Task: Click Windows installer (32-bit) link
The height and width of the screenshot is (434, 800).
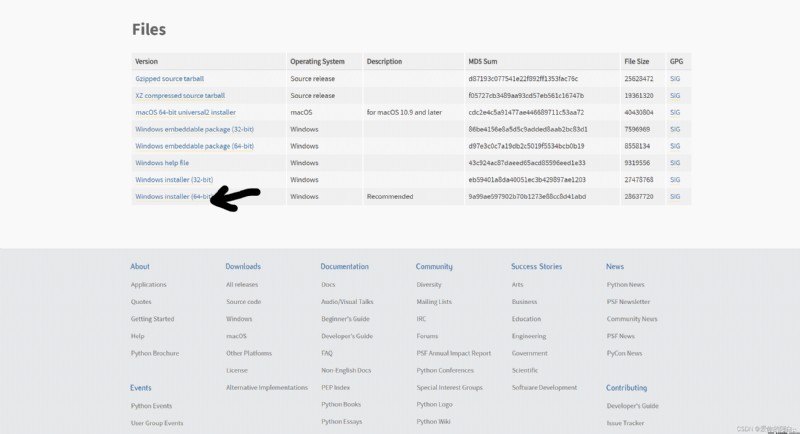Action: click(174, 180)
